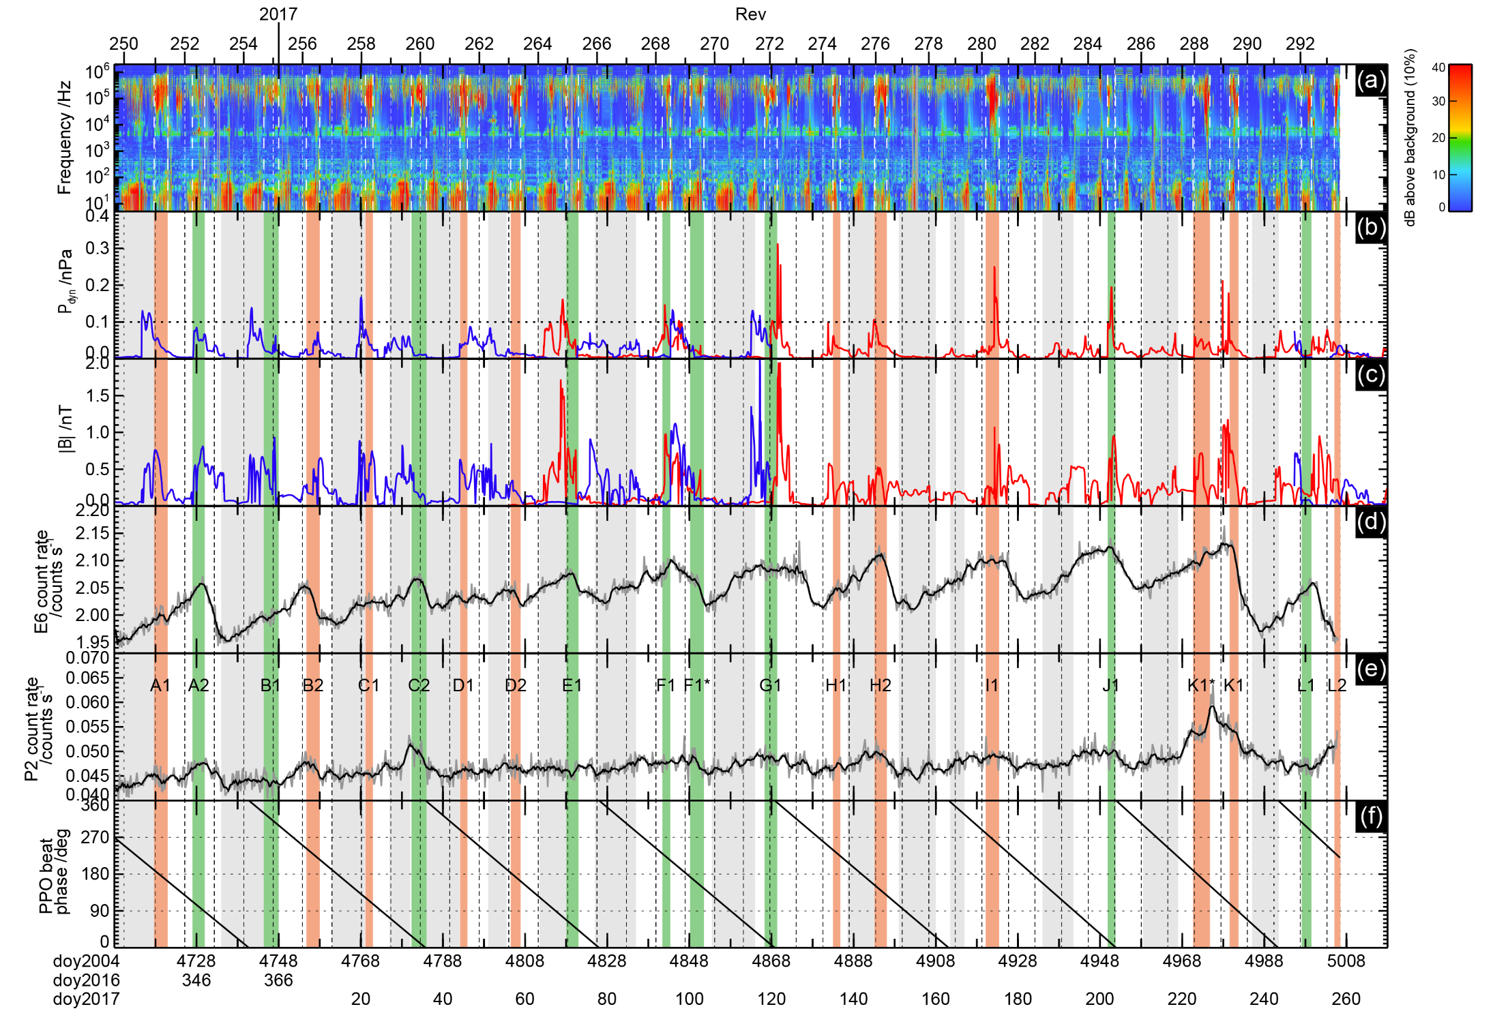Click the 200 doy2017 tick value

click(1099, 999)
